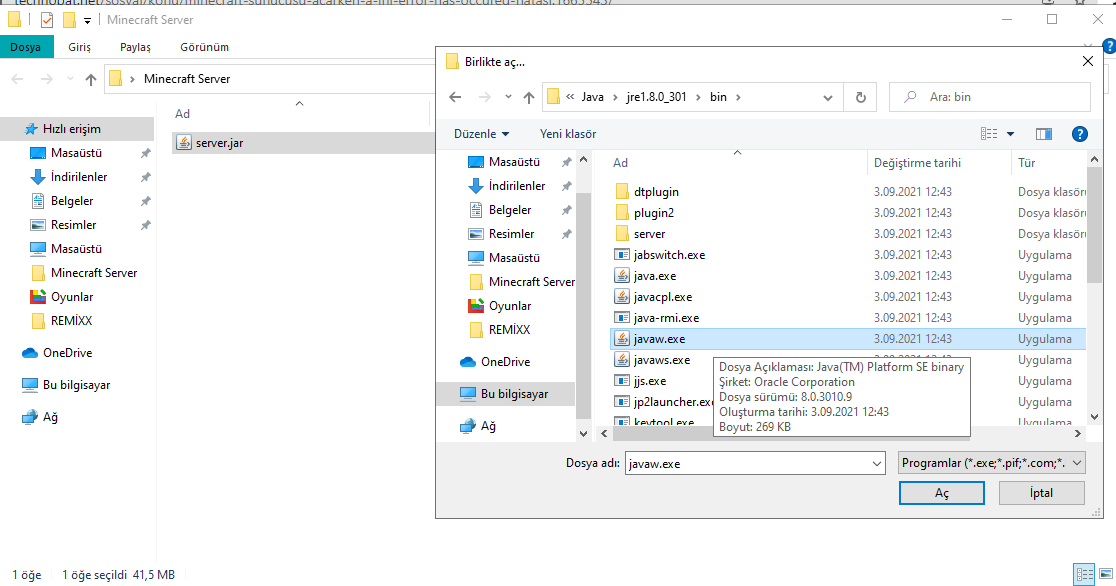The image size is (1116, 586).
Task: Click the Ara: bin search field
Action: [989, 97]
